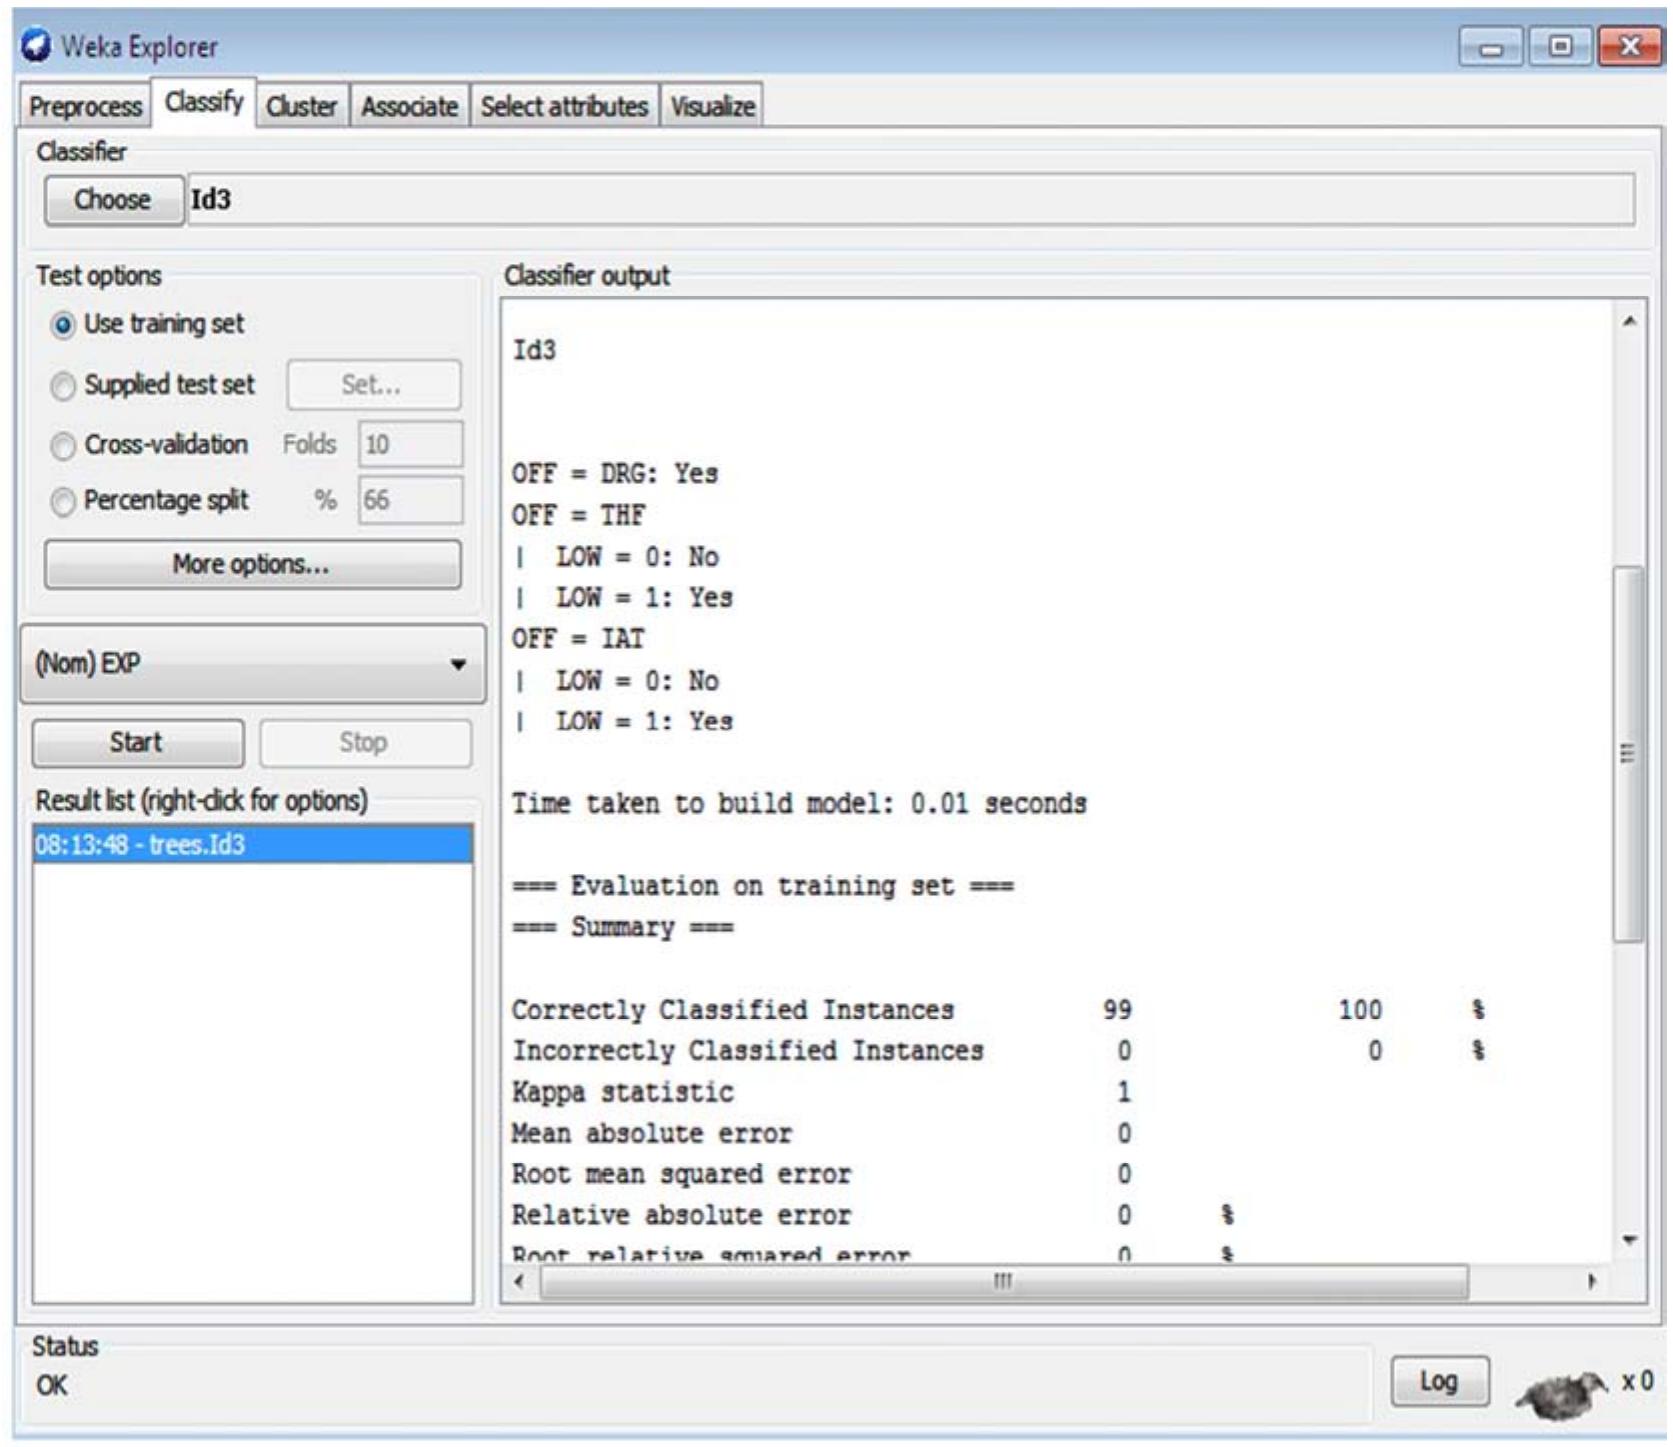Open the Classify tab
Screen dimensions: 1673x1447
coord(204,102)
